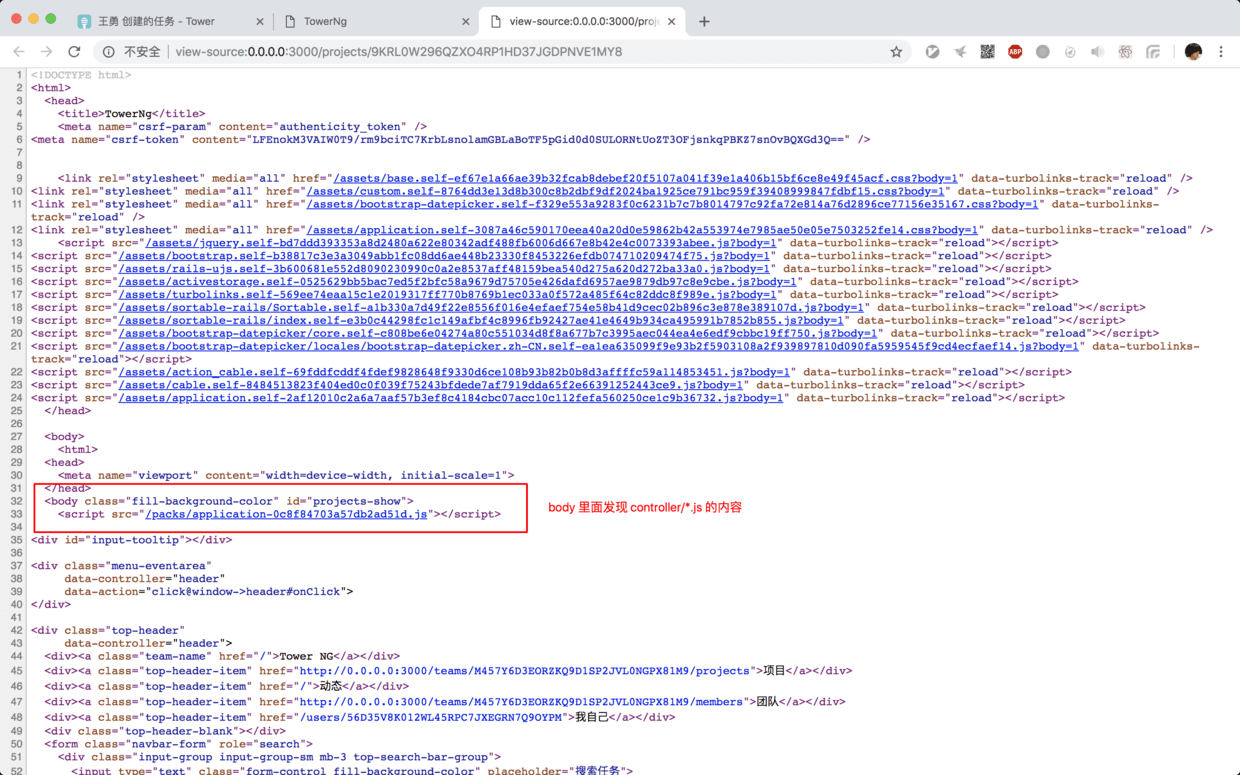
Task: Click the layered-squares extension icon
Action: click(1153, 51)
